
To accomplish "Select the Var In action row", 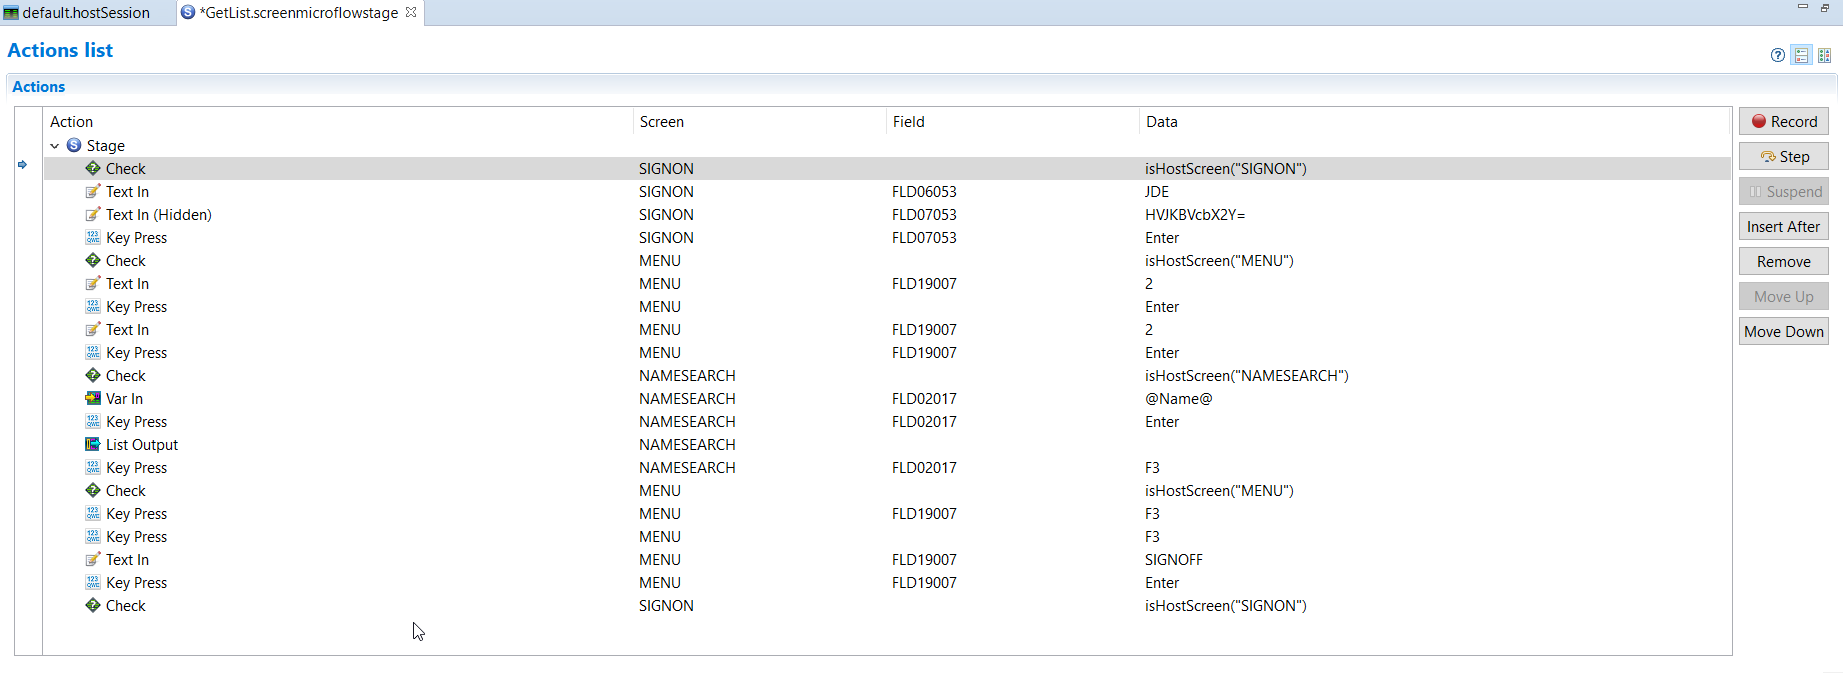I will pos(887,398).
